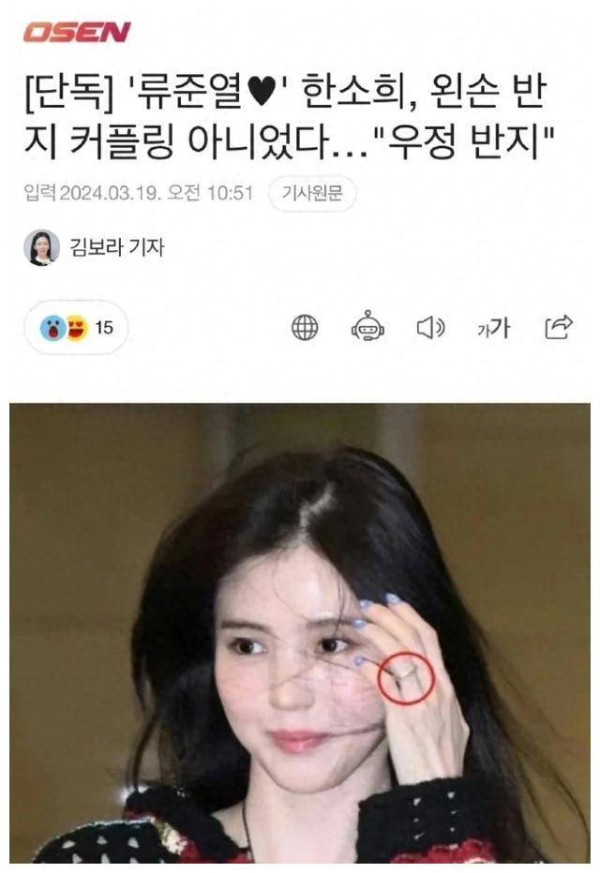600x873 pixels.
Task: Open the OSEN logo at top
Action: (76, 32)
